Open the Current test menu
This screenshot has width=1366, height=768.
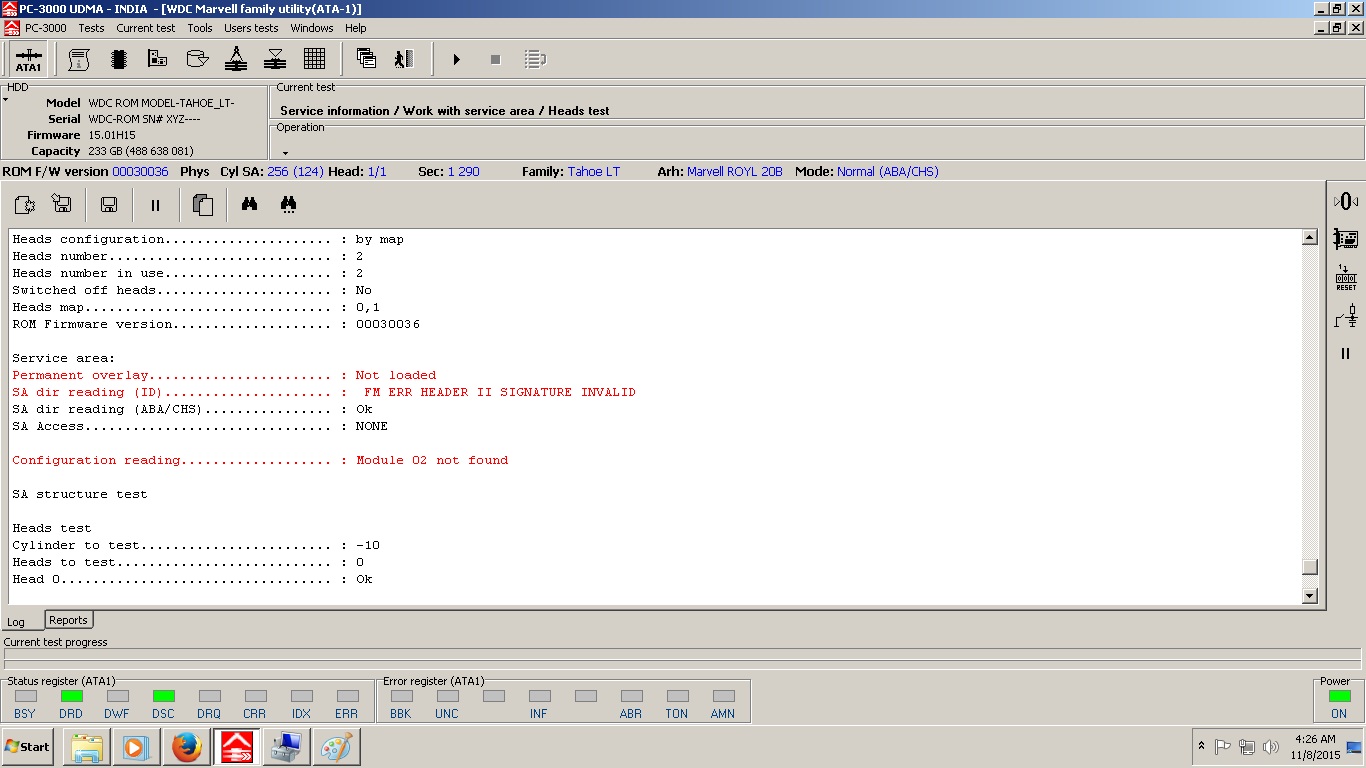click(x=146, y=28)
